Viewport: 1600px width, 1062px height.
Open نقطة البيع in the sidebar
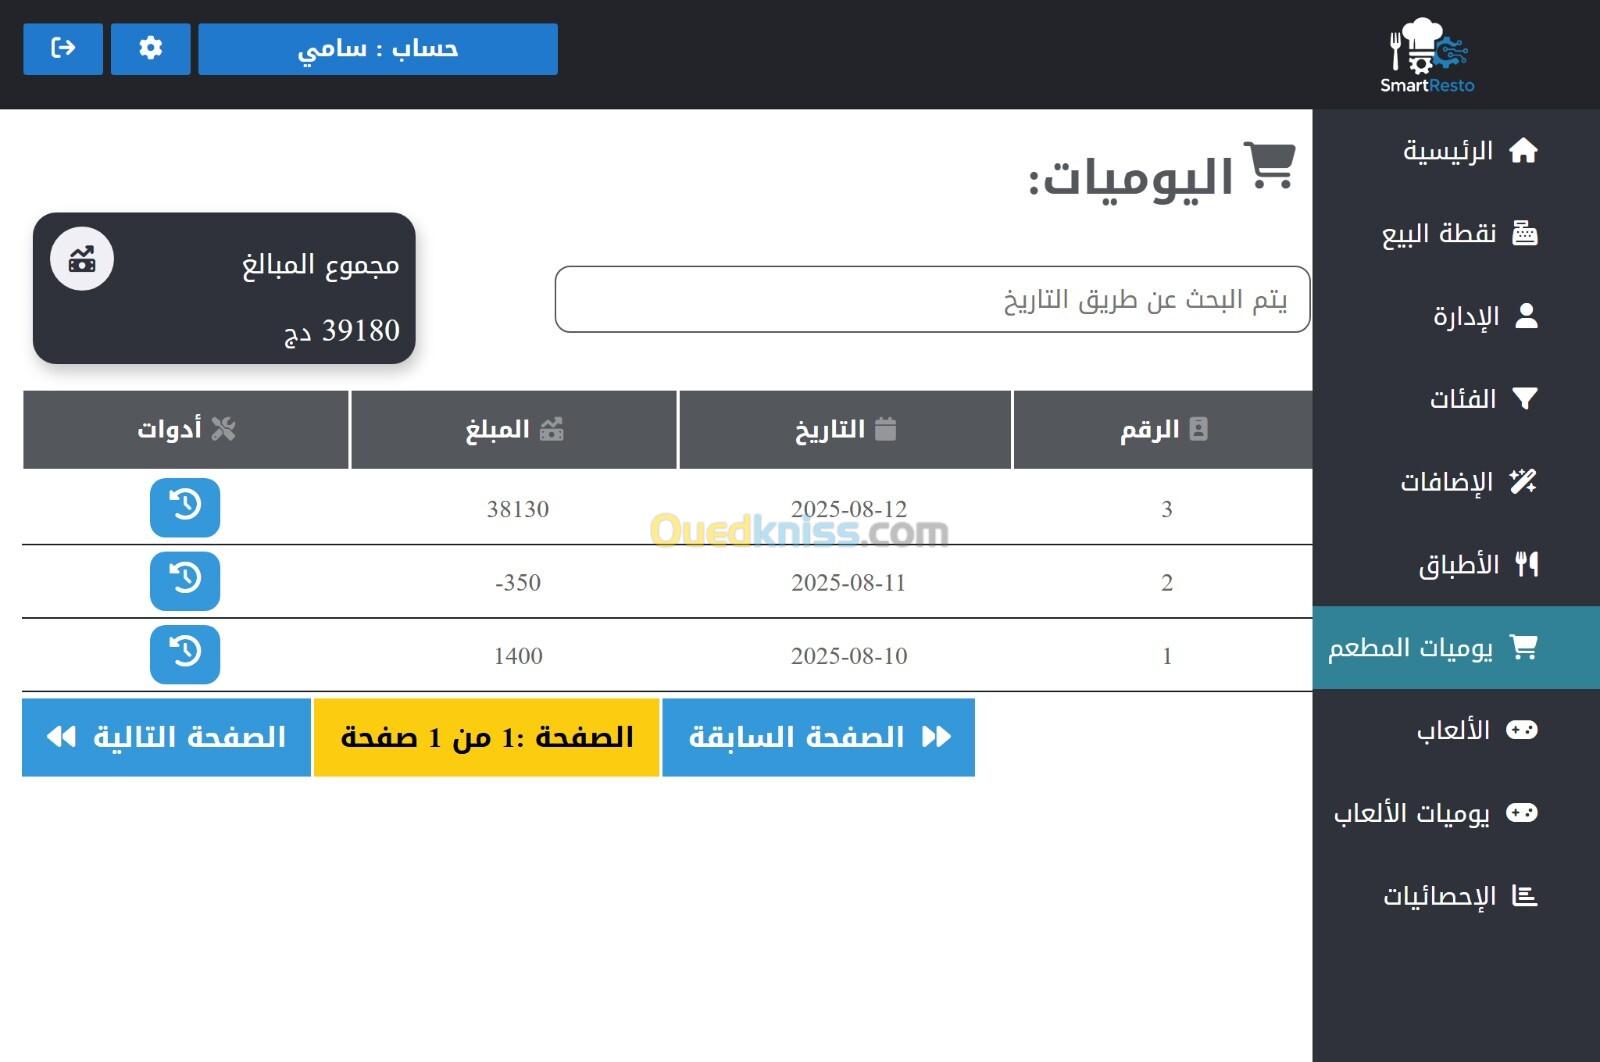pos(1458,234)
